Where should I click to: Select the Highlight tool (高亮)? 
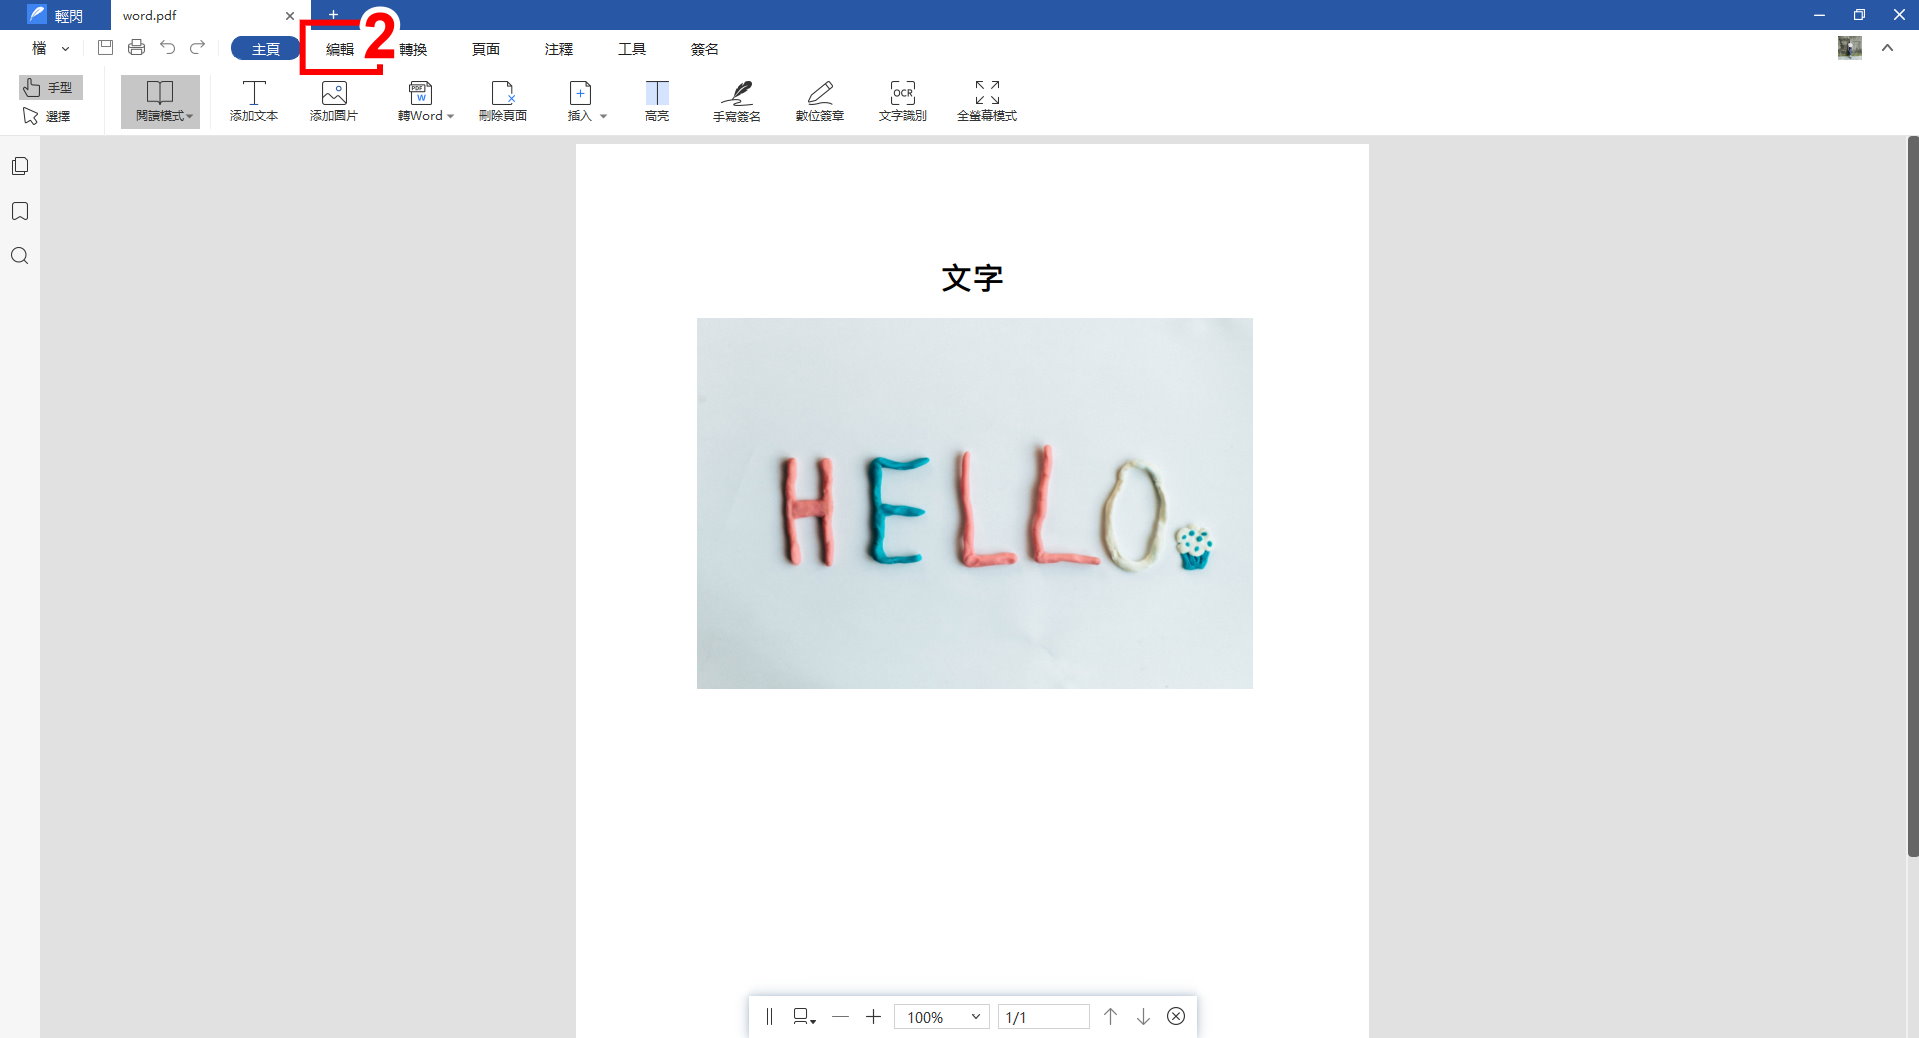657,102
